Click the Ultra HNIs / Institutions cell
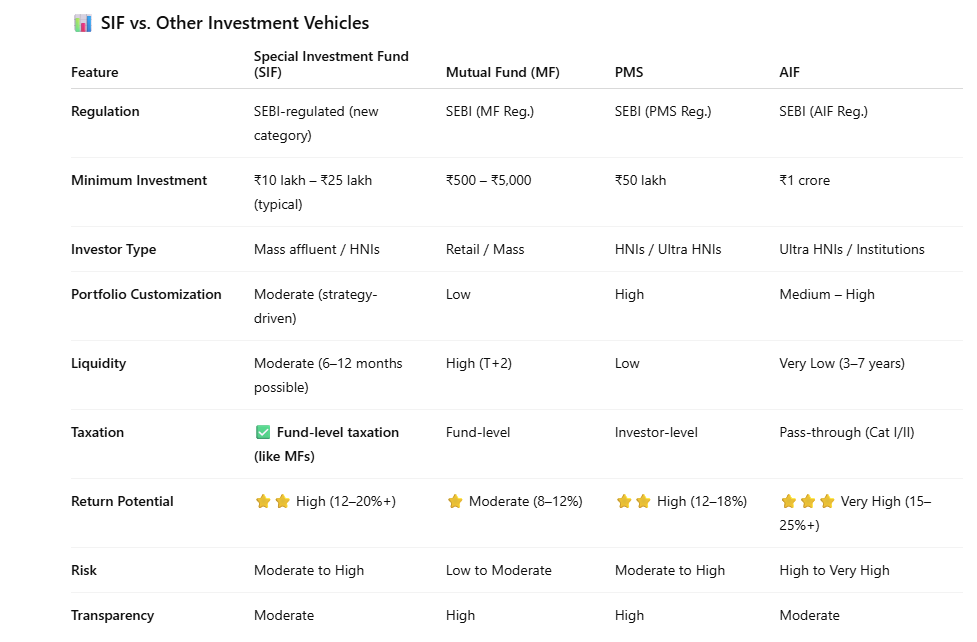This screenshot has height=642, width=977. click(x=852, y=250)
